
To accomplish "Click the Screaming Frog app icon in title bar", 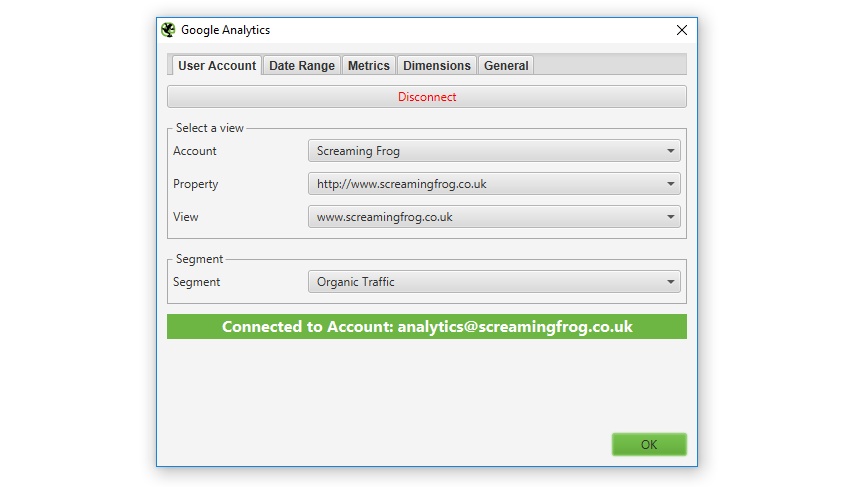I will click(168, 30).
